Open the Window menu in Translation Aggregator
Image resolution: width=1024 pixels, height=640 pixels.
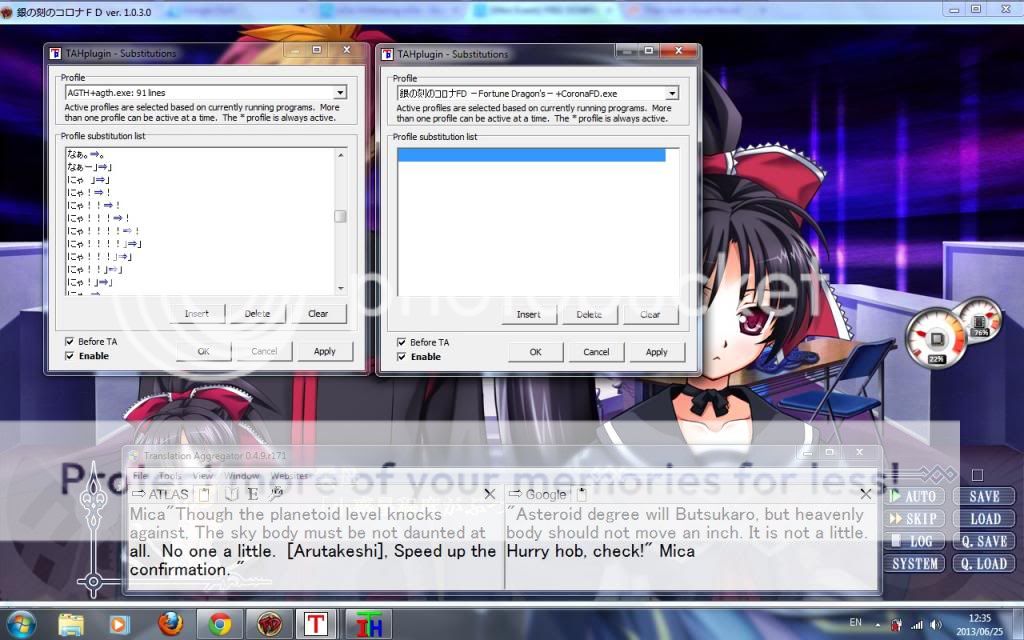241,476
